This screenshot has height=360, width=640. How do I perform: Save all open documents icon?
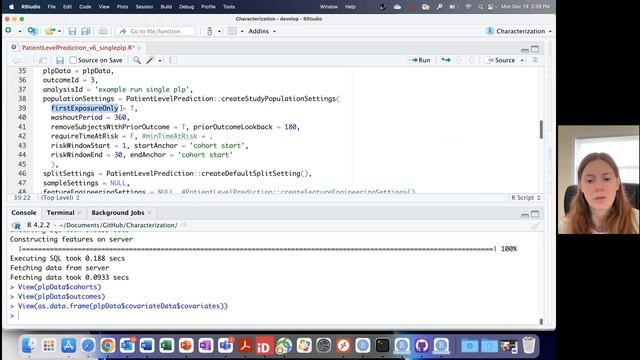(x=85, y=31)
